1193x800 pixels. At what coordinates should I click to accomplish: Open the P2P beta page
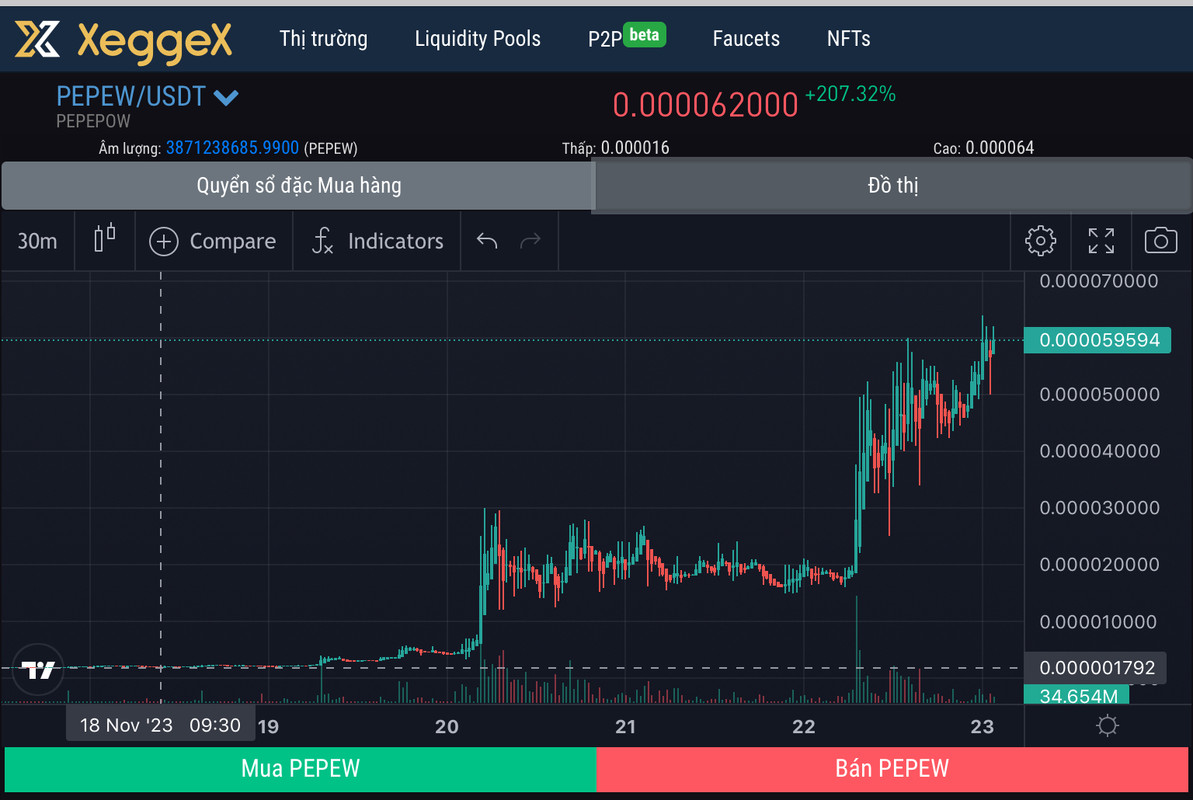[x=626, y=37]
